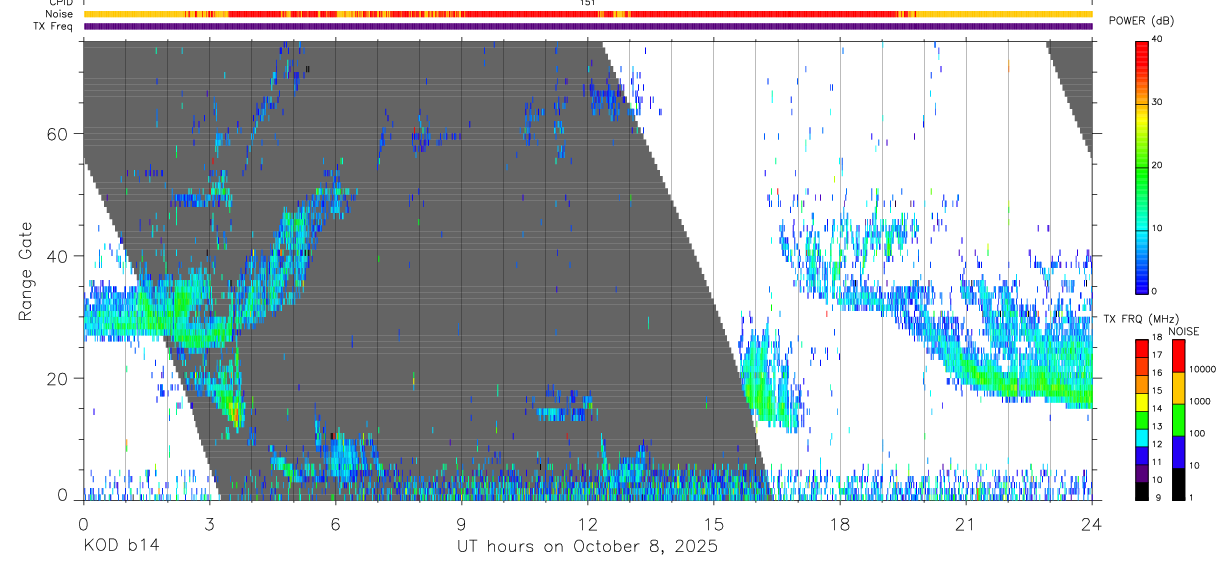Screen dimensions: 1228x567
Task: Click the 21 tick on the UT hours axis
Action: click(x=965, y=523)
